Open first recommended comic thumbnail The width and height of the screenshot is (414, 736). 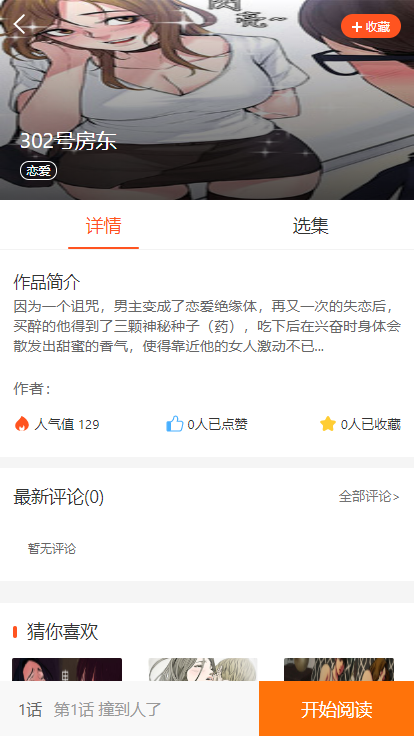click(x=67, y=669)
